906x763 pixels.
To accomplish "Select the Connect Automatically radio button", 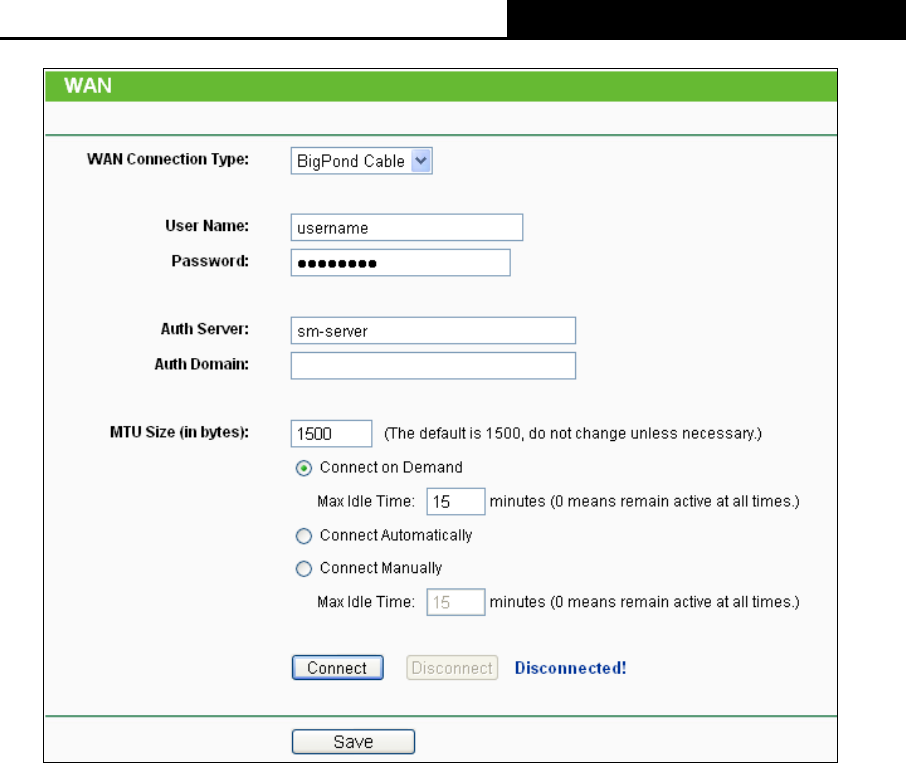I will pyautogui.click(x=303, y=536).
